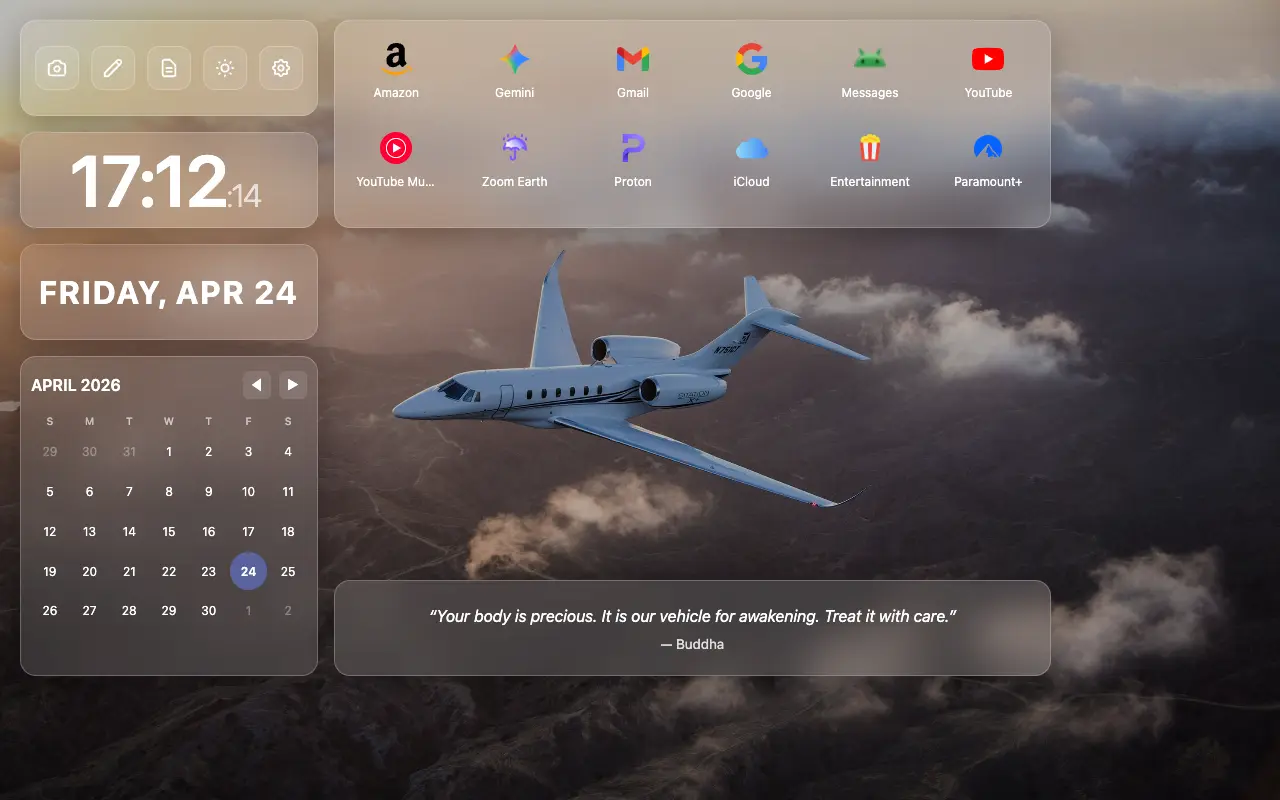1280x800 pixels.
Task: Open the notes document icon
Action: pyautogui.click(x=169, y=68)
